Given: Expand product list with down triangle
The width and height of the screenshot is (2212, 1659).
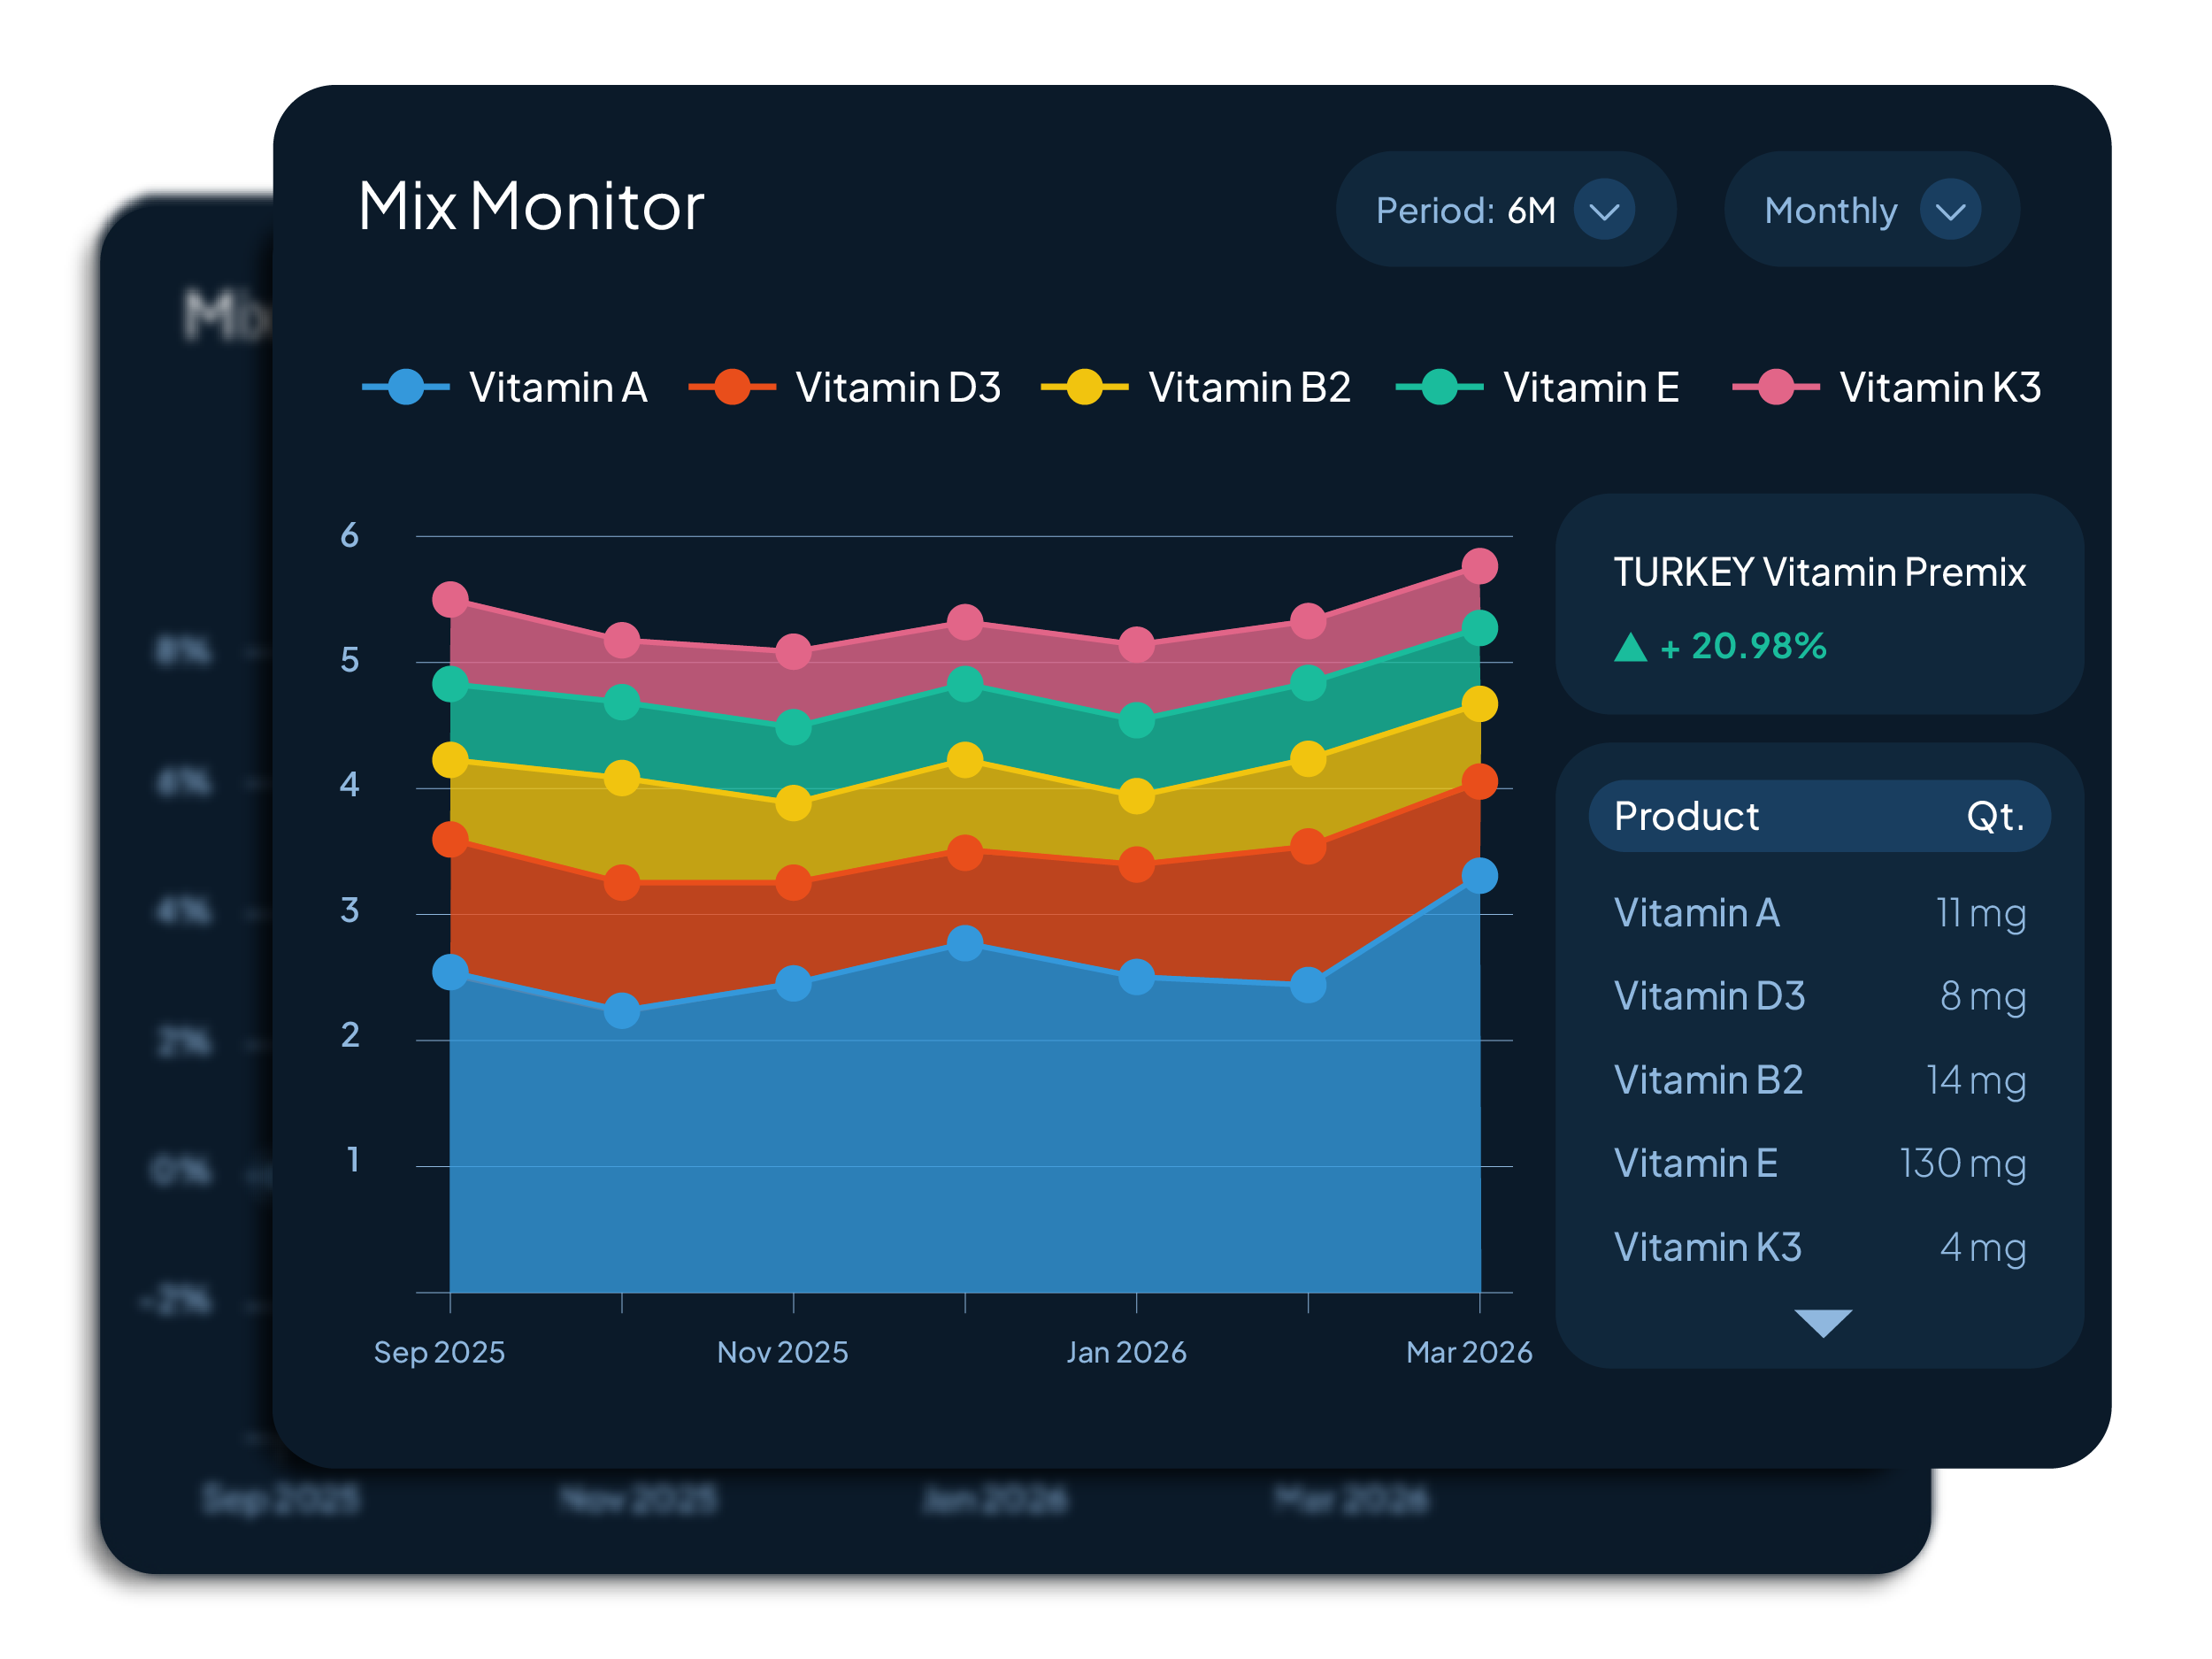Looking at the screenshot, I should coord(1822,1322).
